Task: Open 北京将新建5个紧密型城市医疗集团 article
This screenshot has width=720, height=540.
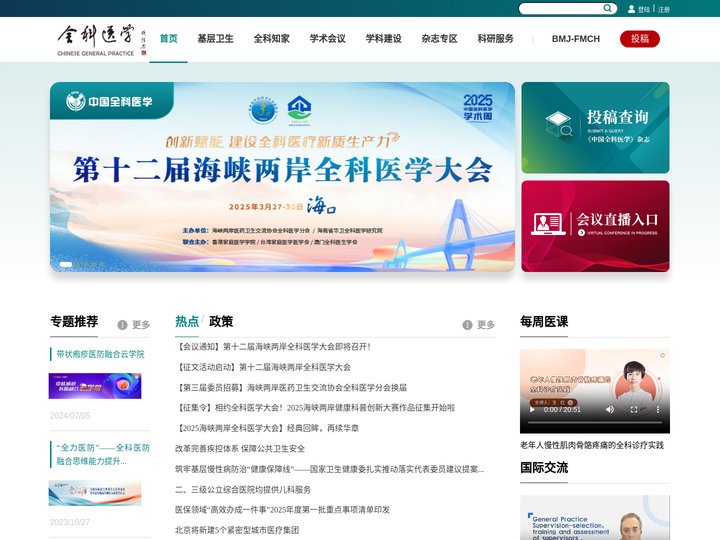Action: point(237,530)
